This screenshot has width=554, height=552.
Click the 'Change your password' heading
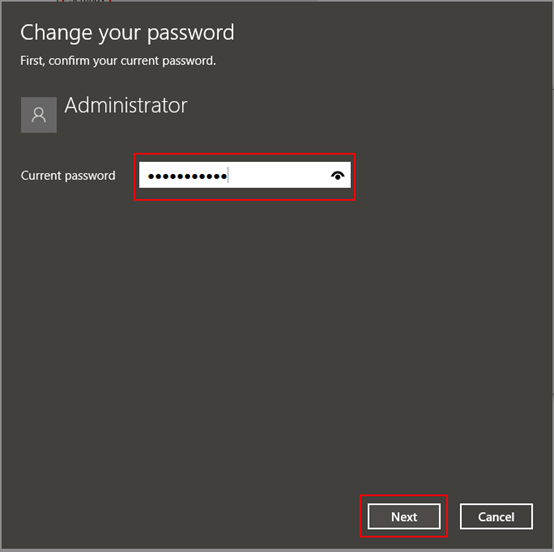127,33
